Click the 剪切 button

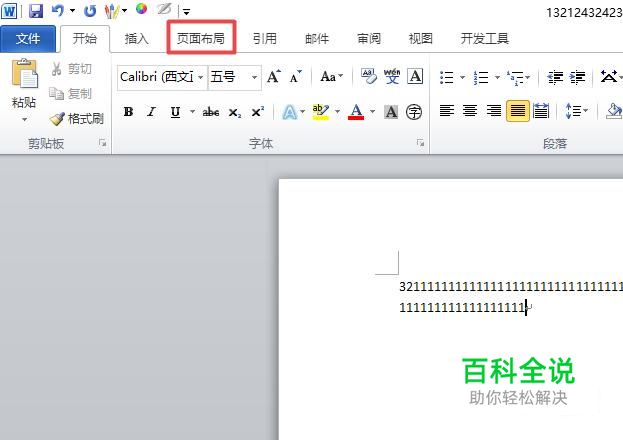72,69
